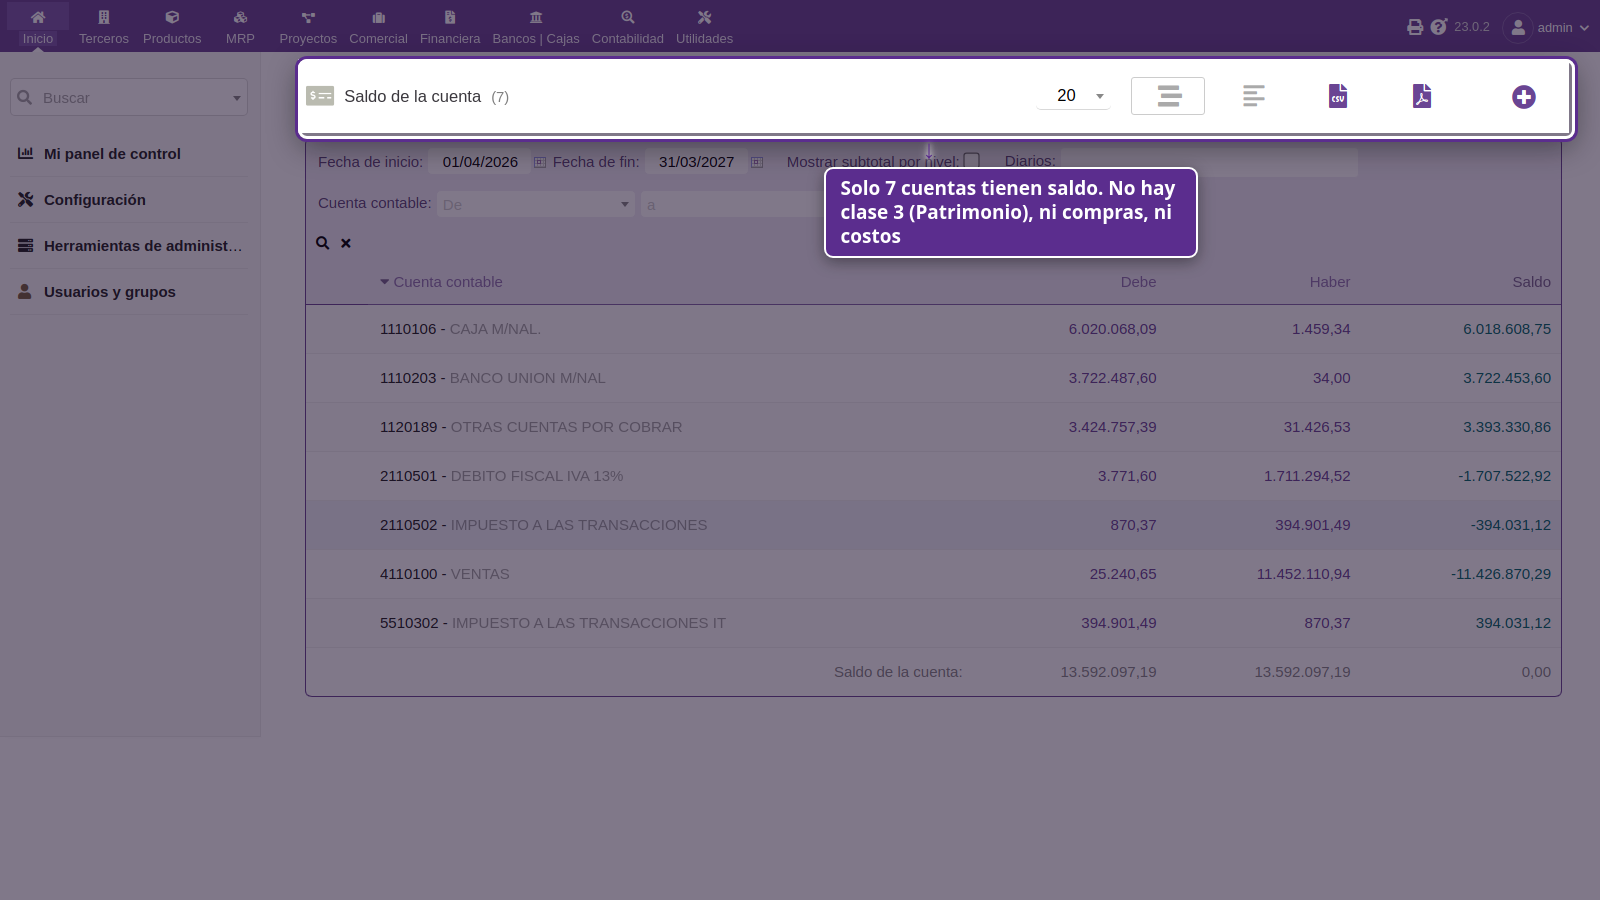Click the Debe value 3.722.487,60
Screen dimensions: 1600x900
(x=1112, y=378)
